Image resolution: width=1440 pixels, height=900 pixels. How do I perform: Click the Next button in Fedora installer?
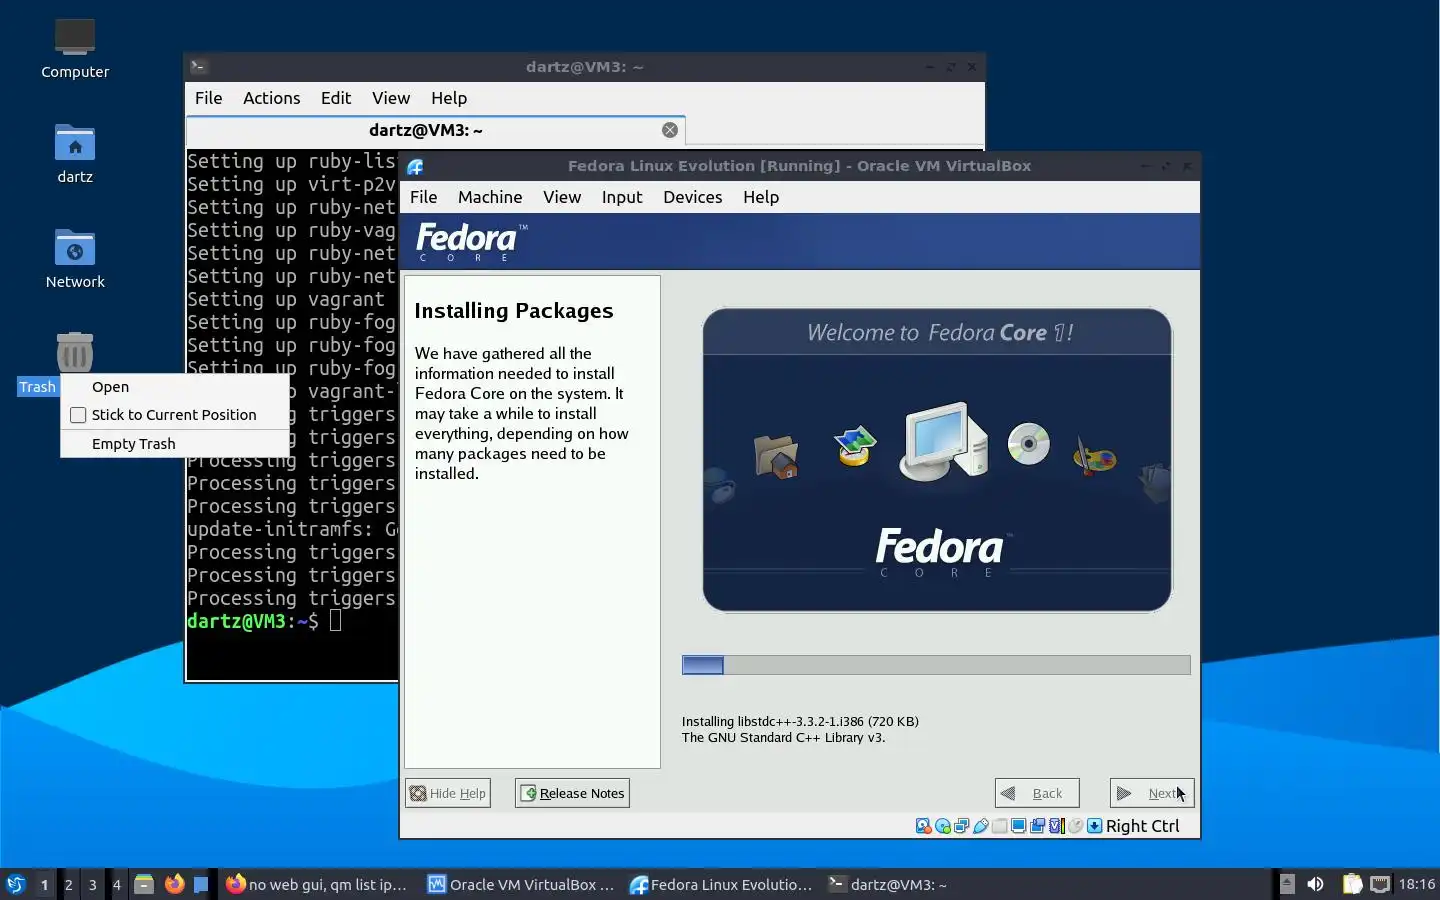1152,793
